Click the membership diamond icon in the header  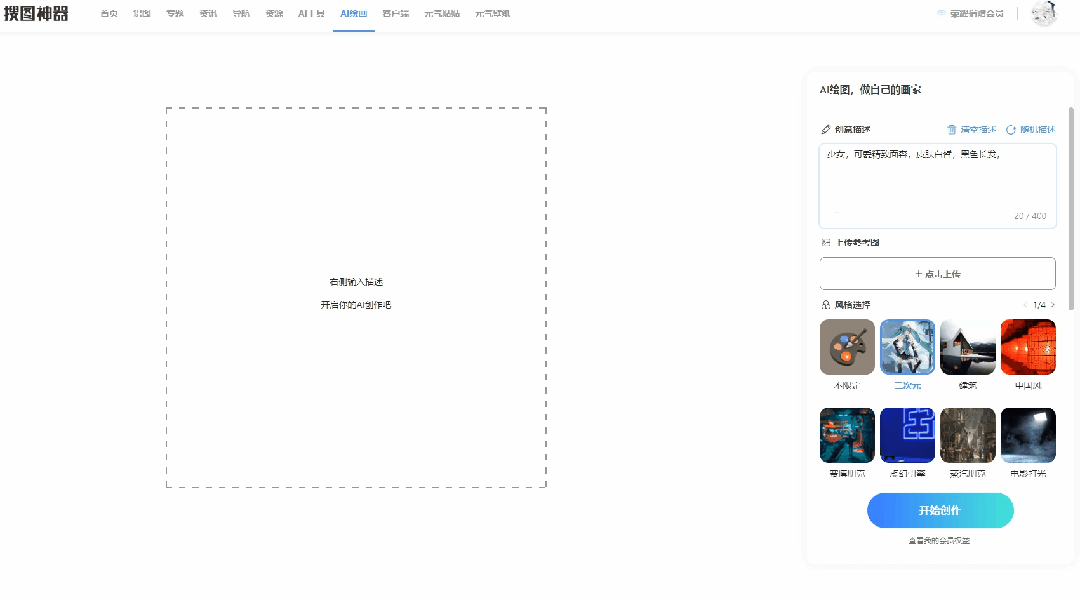coord(941,13)
